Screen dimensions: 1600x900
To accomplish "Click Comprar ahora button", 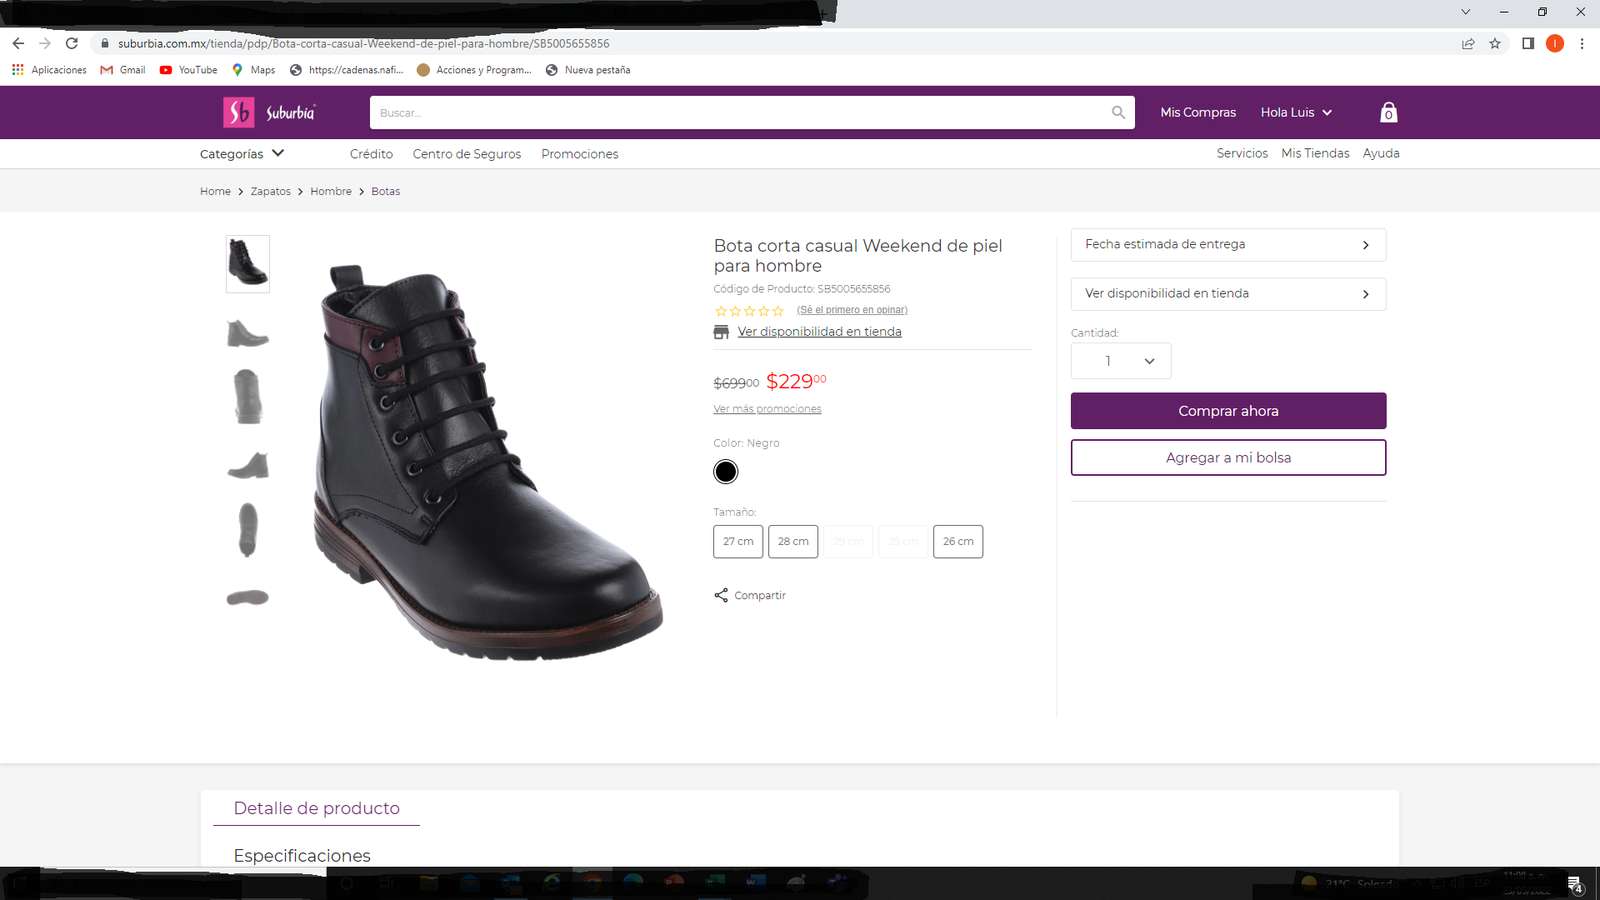I will point(1228,411).
